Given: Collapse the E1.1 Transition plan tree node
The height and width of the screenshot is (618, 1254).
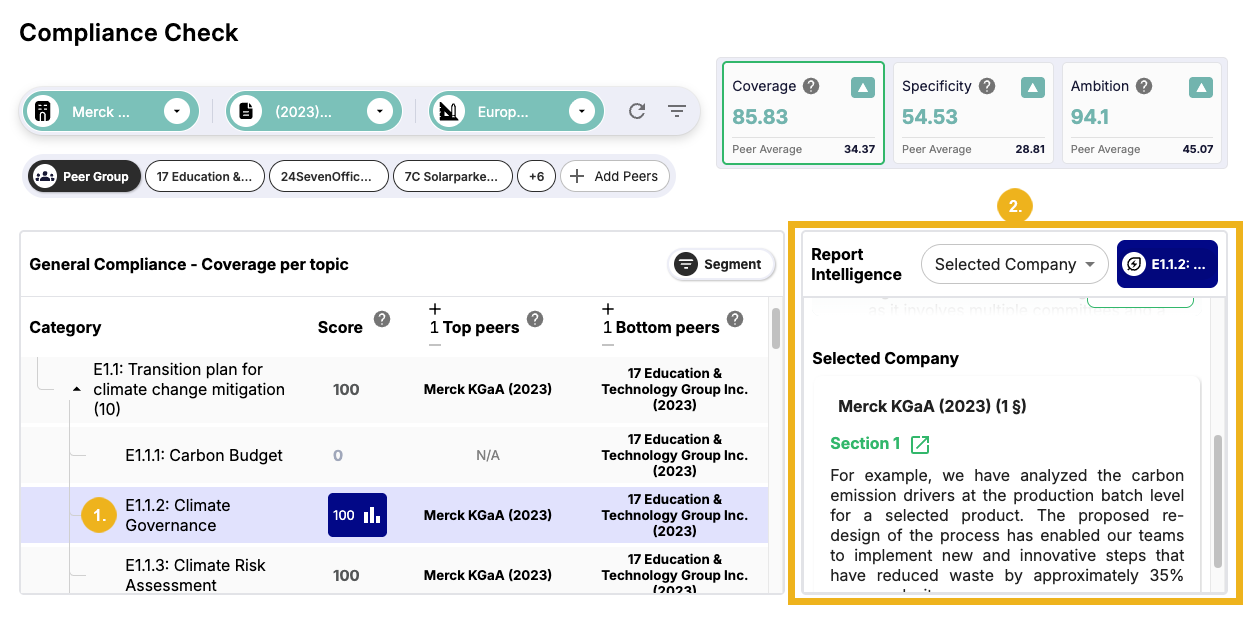Looking at the screenshot, I should click(x=77, y=389).
